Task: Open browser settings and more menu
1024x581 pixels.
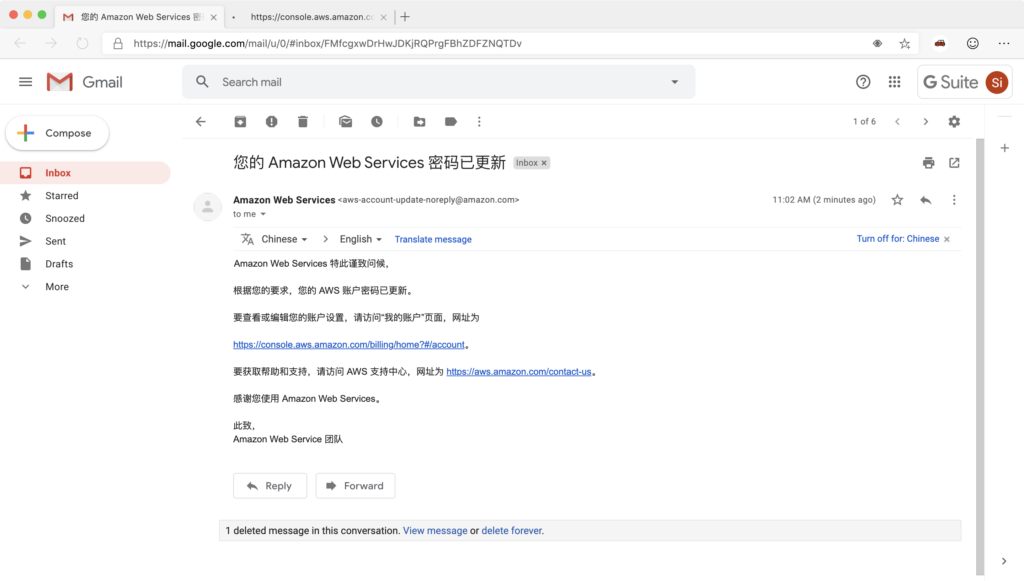Action: coord(1004,44)
